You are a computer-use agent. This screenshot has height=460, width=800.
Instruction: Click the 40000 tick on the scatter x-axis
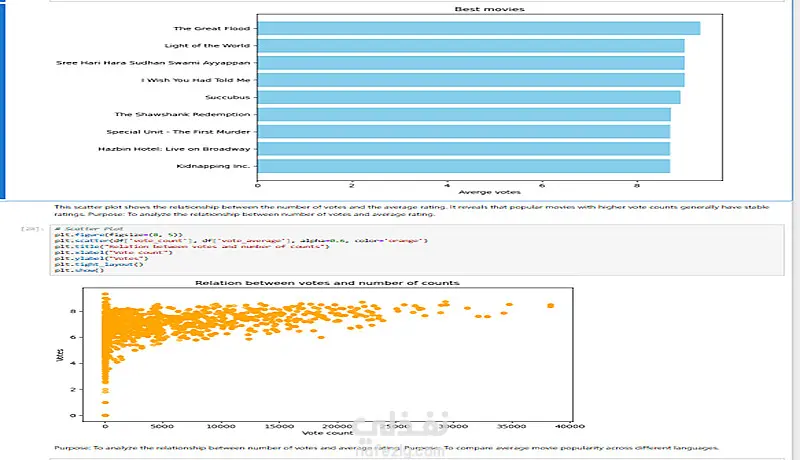pyautogui.click(x=570, y=426)
